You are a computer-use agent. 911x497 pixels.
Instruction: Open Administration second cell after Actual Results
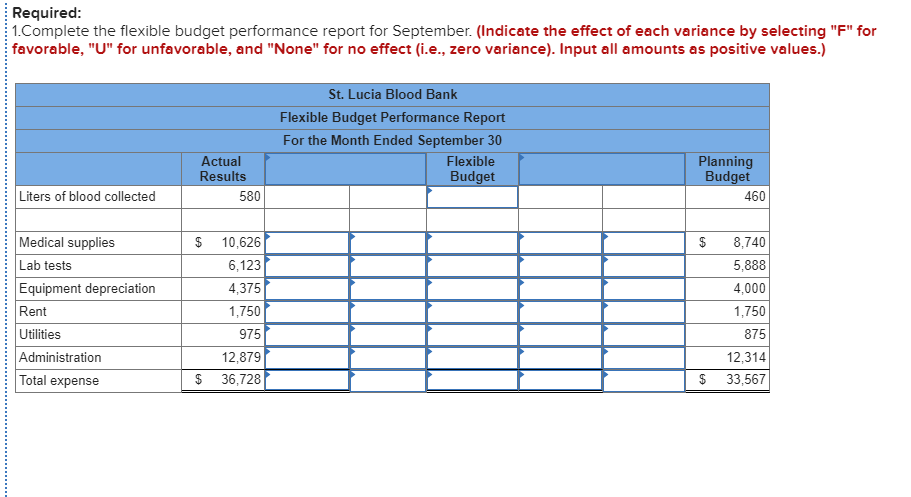(x=388, y=358)
